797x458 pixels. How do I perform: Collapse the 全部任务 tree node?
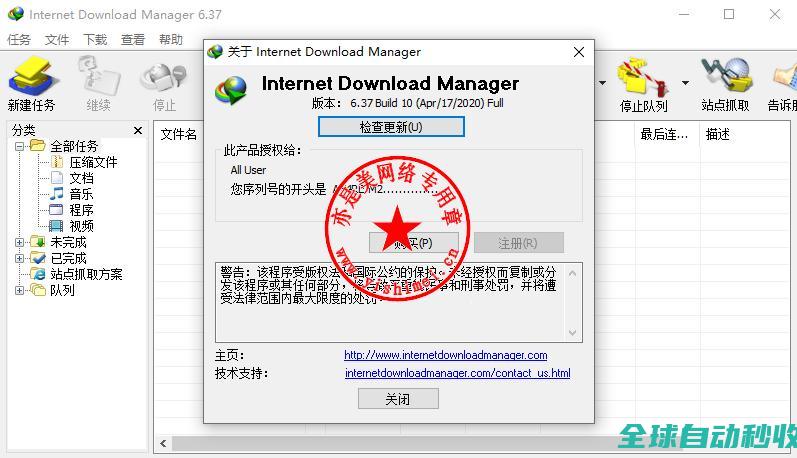20,146
